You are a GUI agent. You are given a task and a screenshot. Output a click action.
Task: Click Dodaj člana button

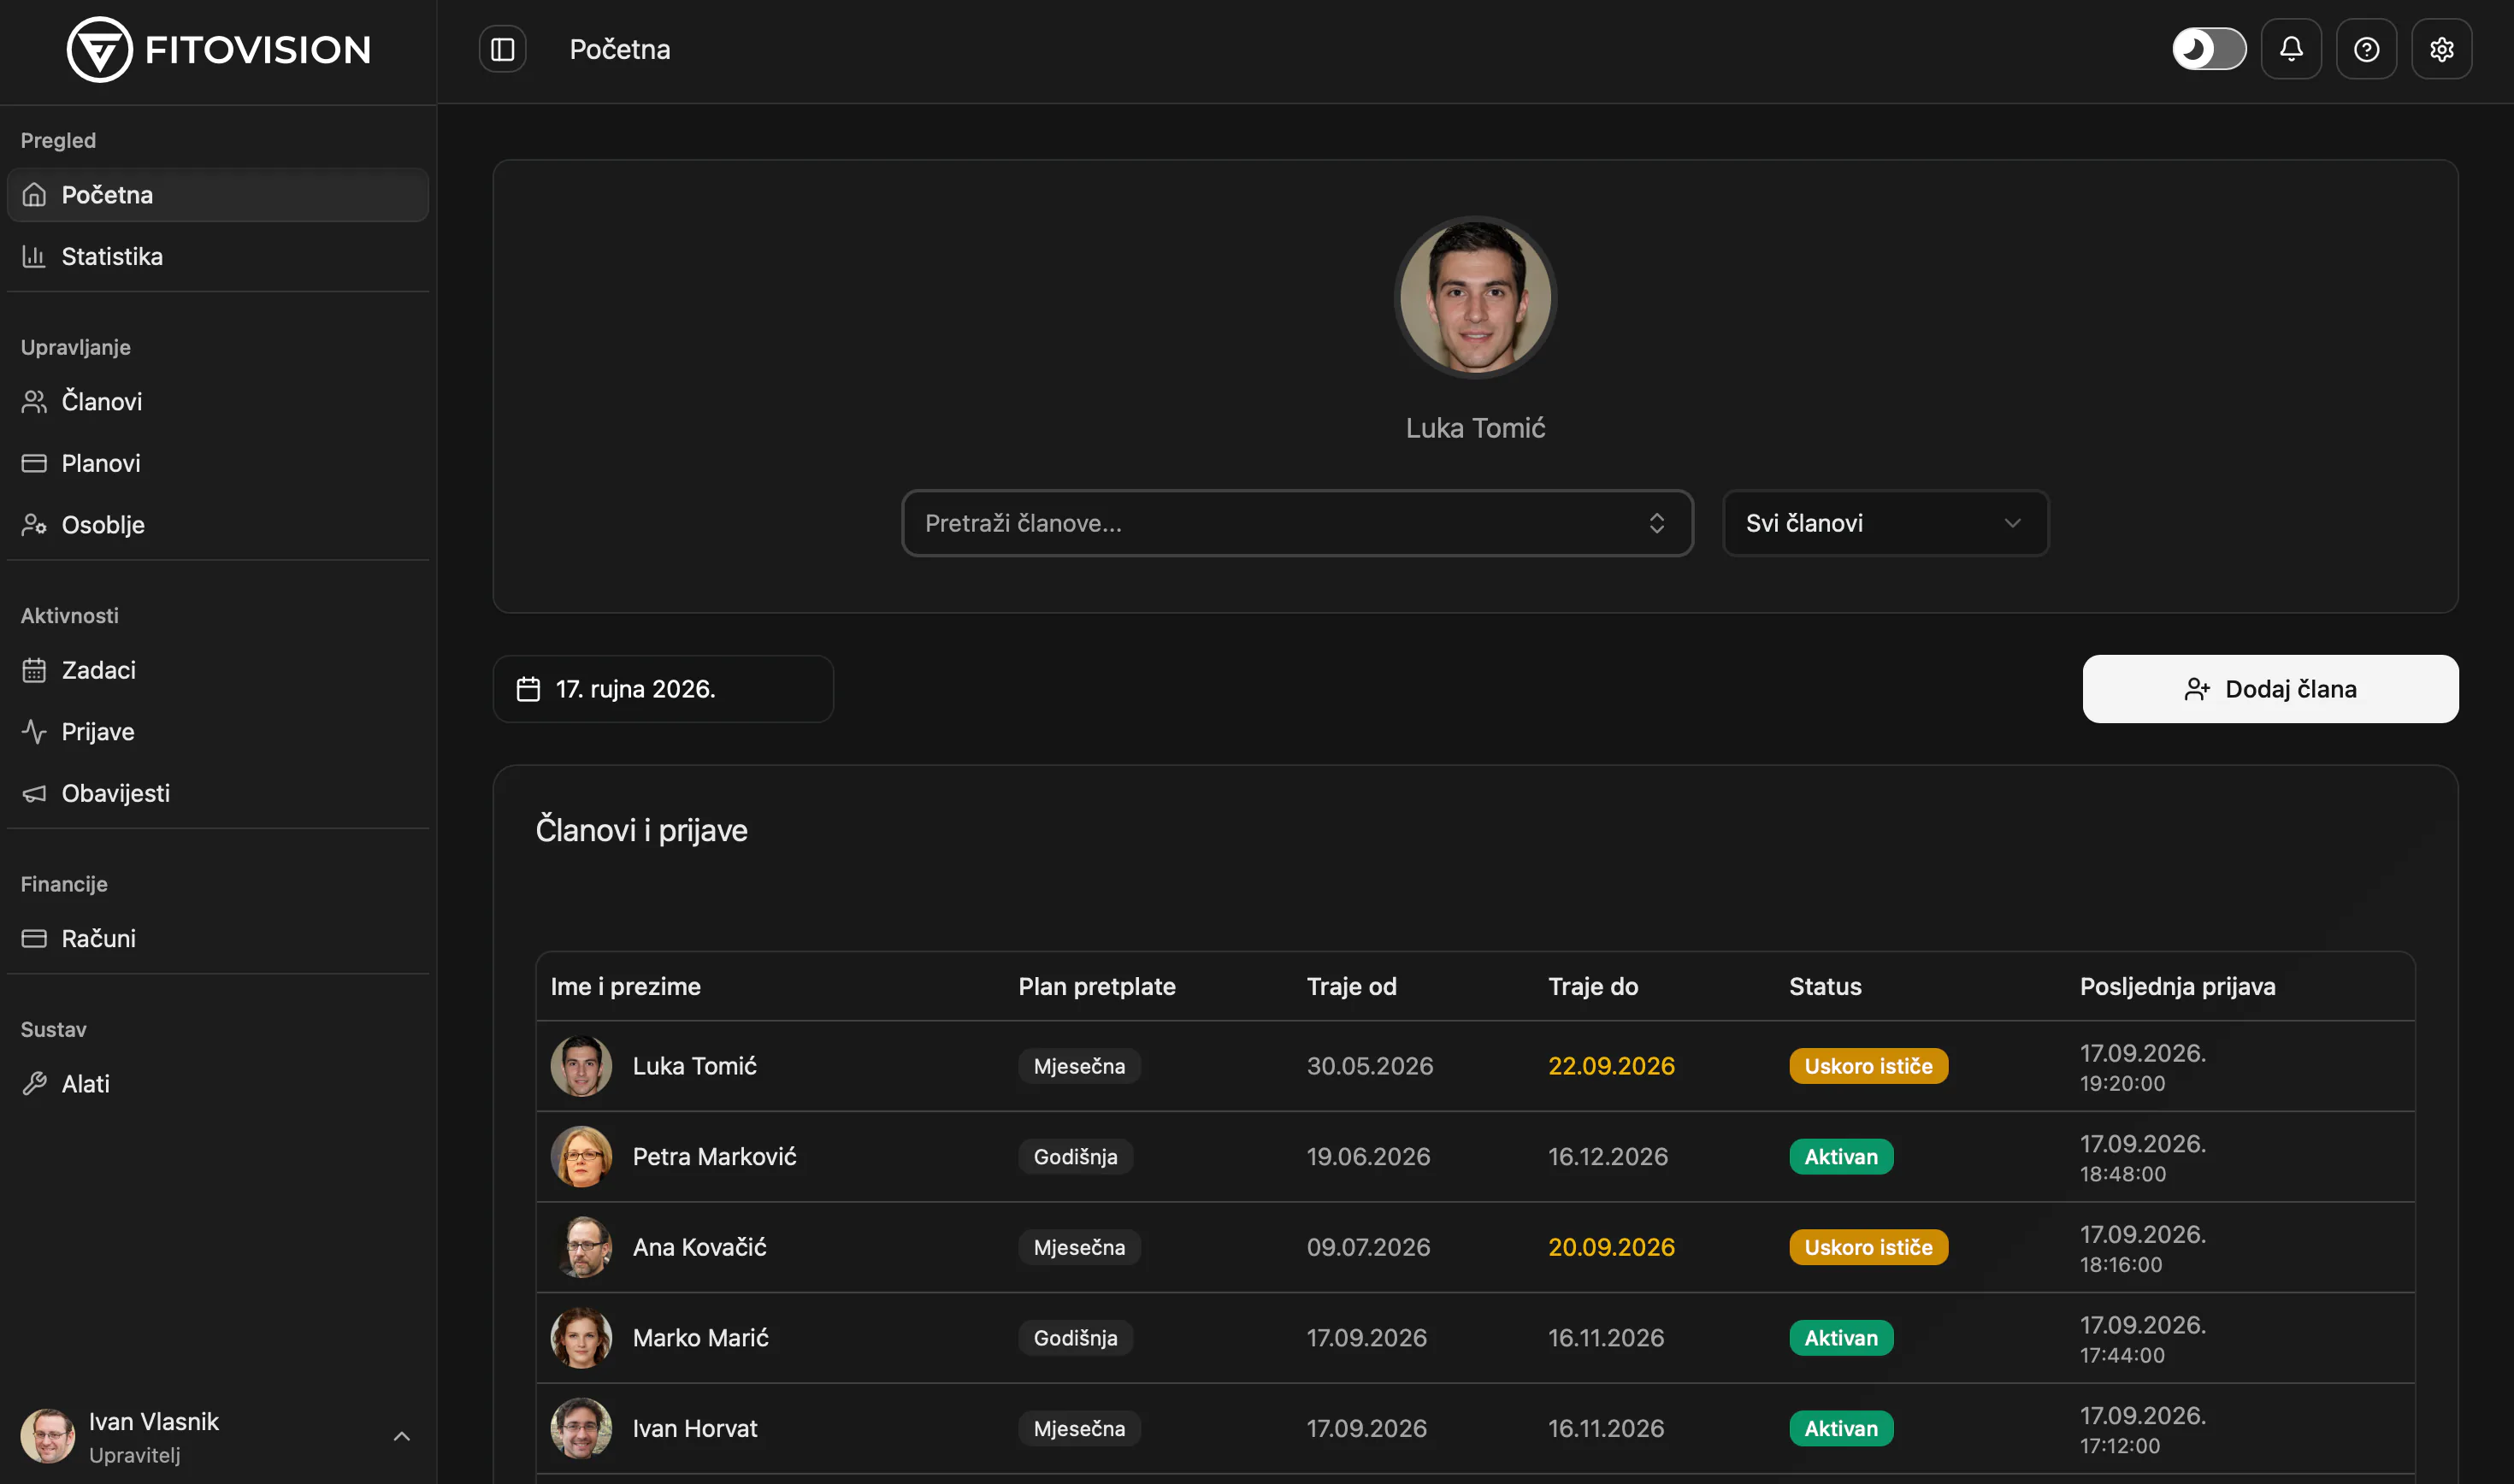(2270, 689)
